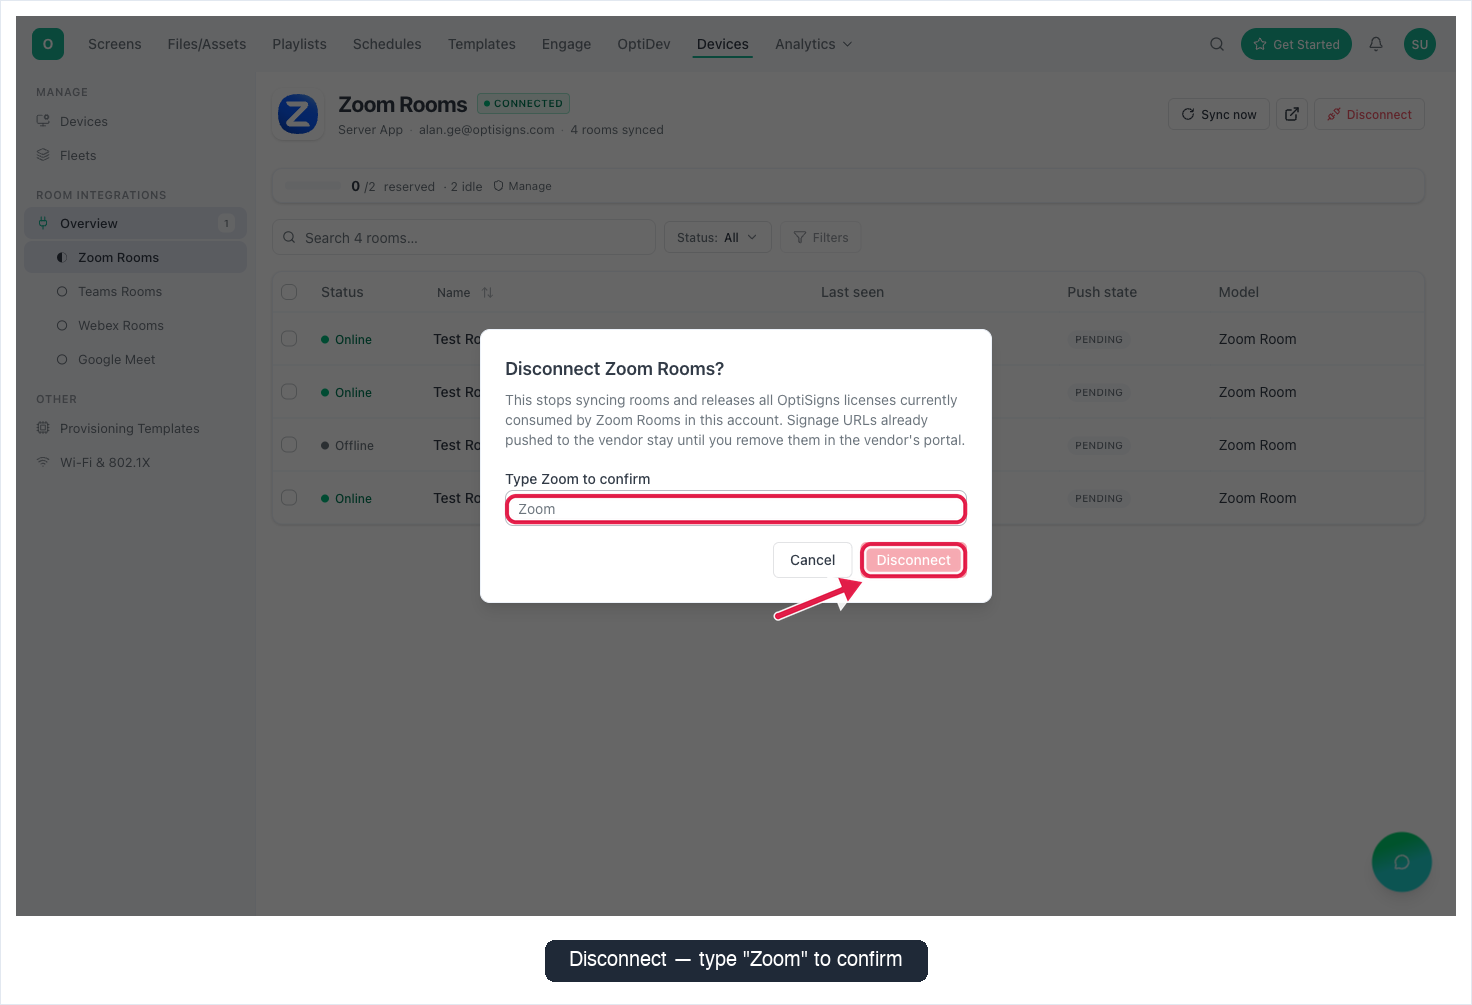Click header Disconnect button
The width and height of the screenshot is (1472, 1005).
[x=1369, y=114]
